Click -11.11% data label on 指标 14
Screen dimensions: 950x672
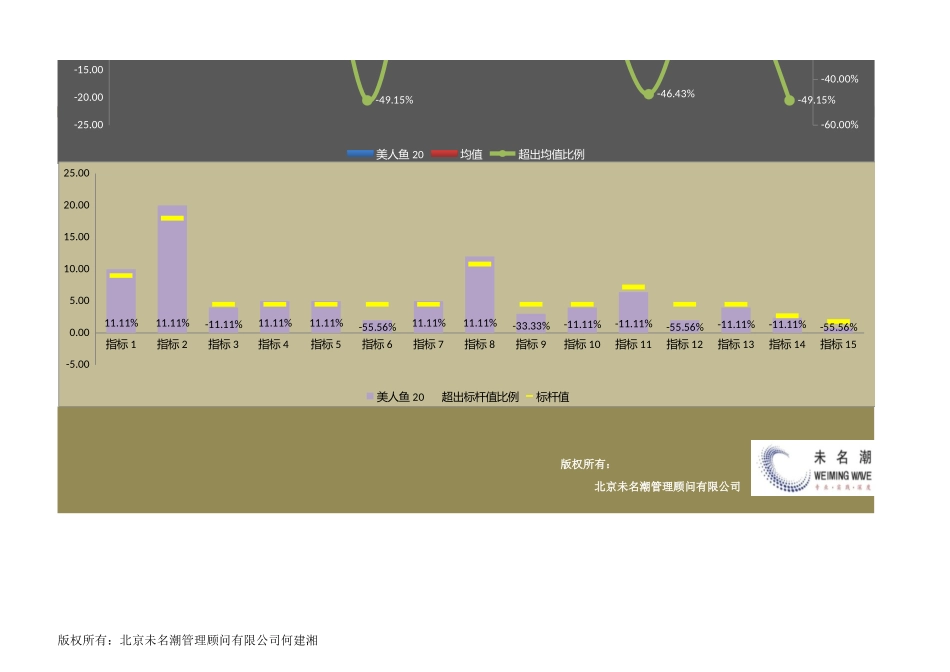[x=788, y=325]
